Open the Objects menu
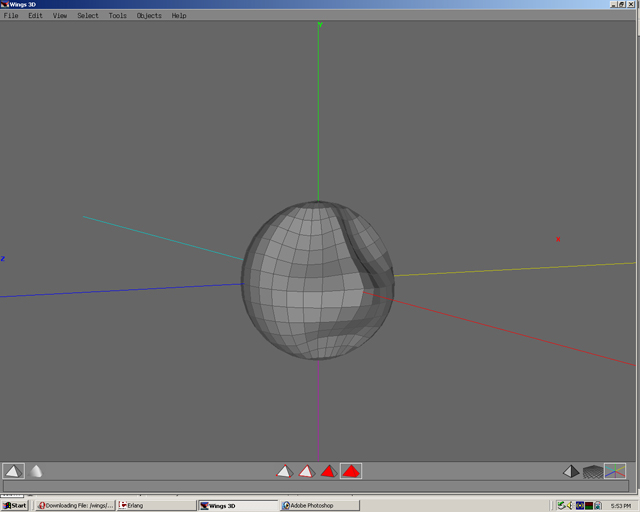 pos(149,16)
